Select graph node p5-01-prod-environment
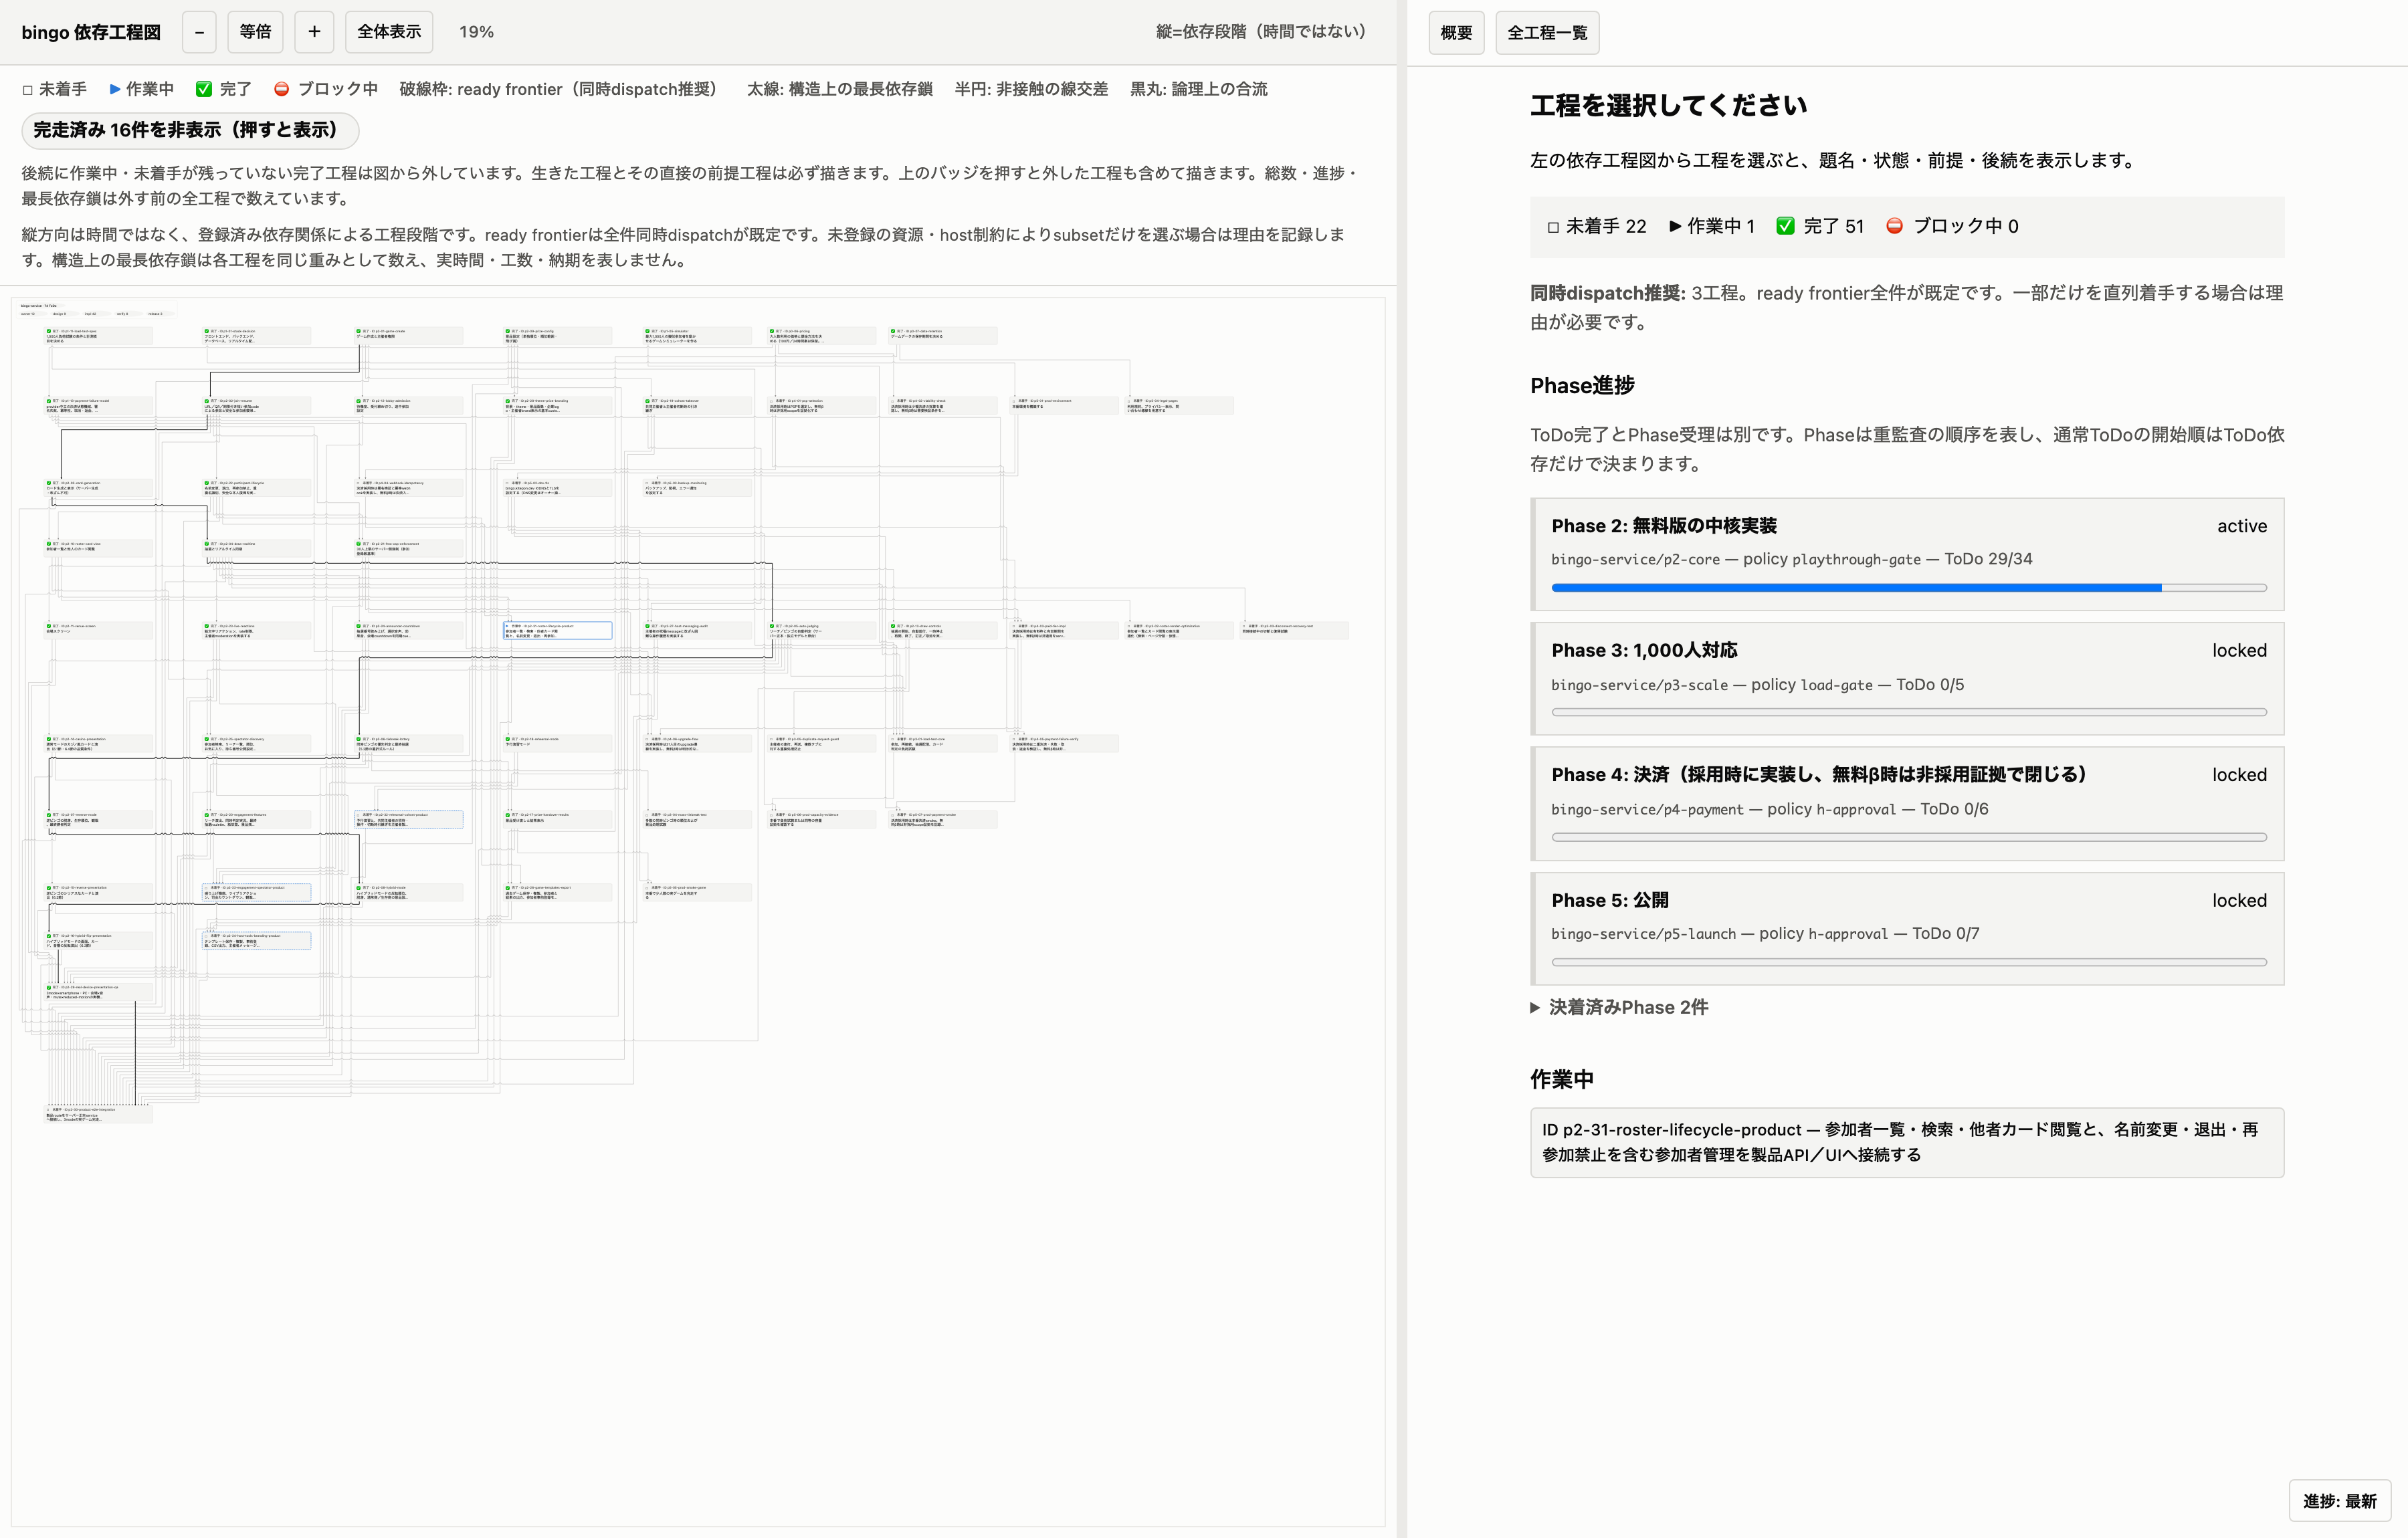 (1064, 406)
